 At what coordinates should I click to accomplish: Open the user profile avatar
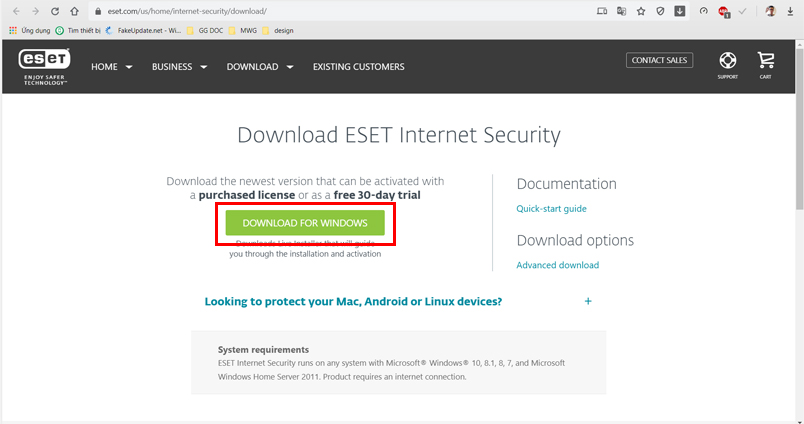click(x=770, y=11)
